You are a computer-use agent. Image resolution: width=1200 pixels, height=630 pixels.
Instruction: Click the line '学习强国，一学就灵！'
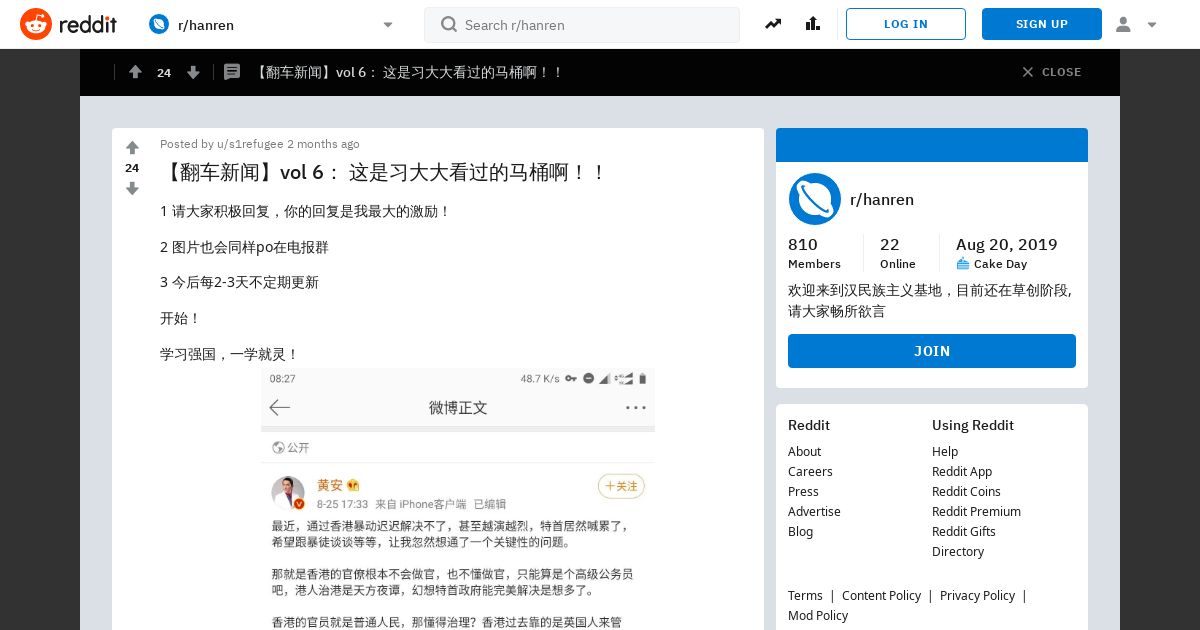coord(229,354)
